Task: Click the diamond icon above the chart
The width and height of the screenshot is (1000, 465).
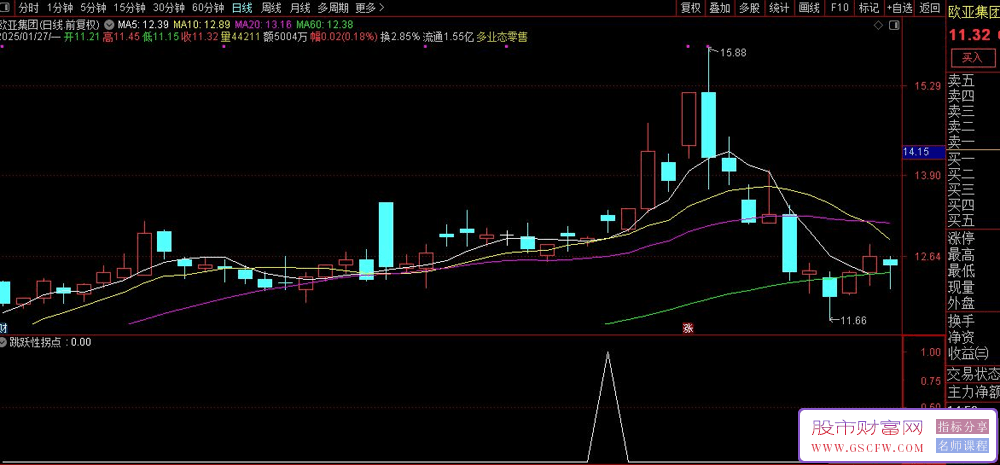Action: click(878, 26)
